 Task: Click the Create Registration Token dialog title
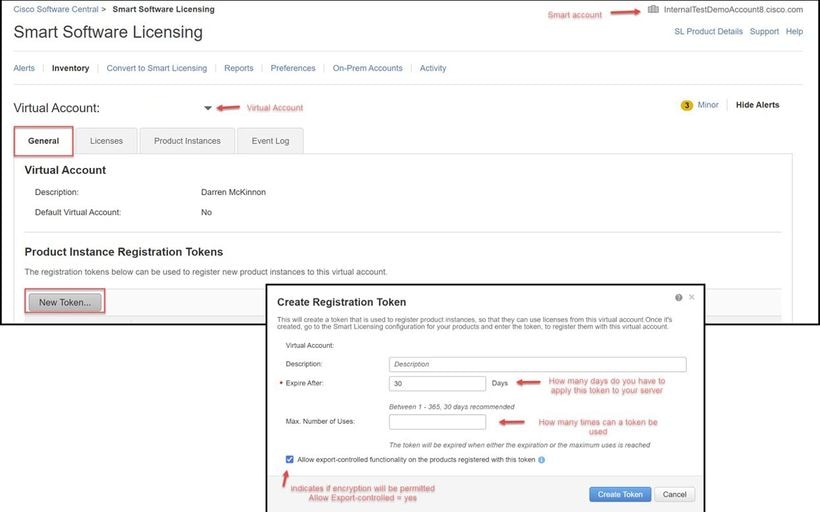341,302
